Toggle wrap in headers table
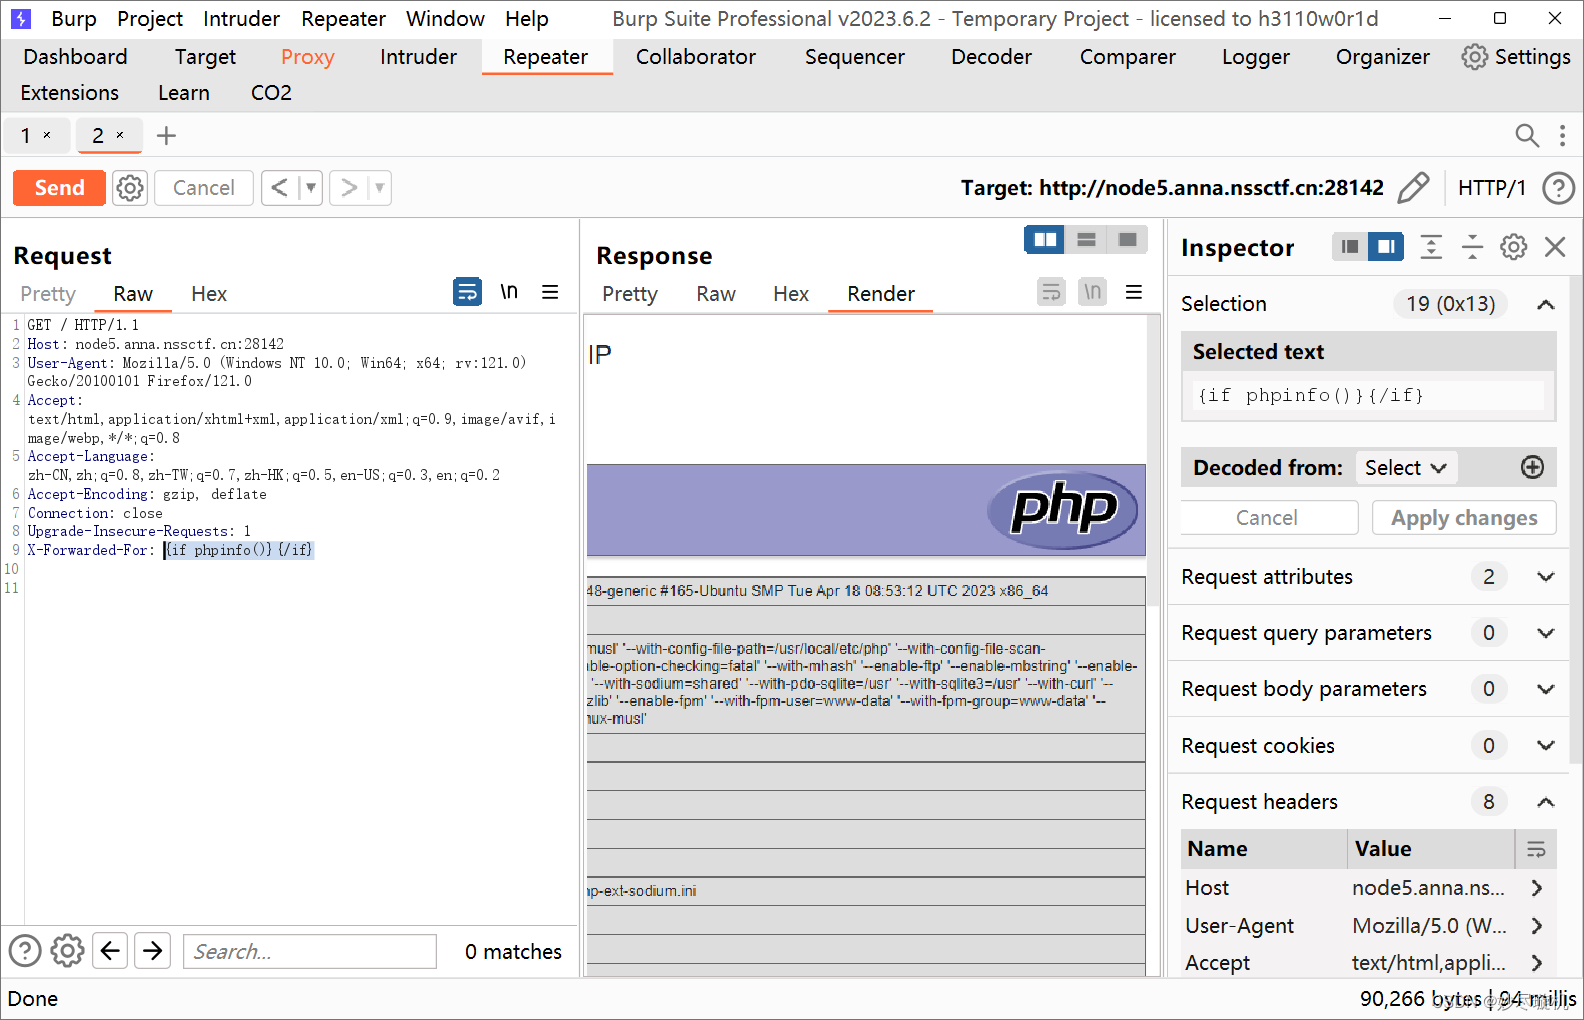This screenshot has width=1584, height=1020. [1536, 849]
